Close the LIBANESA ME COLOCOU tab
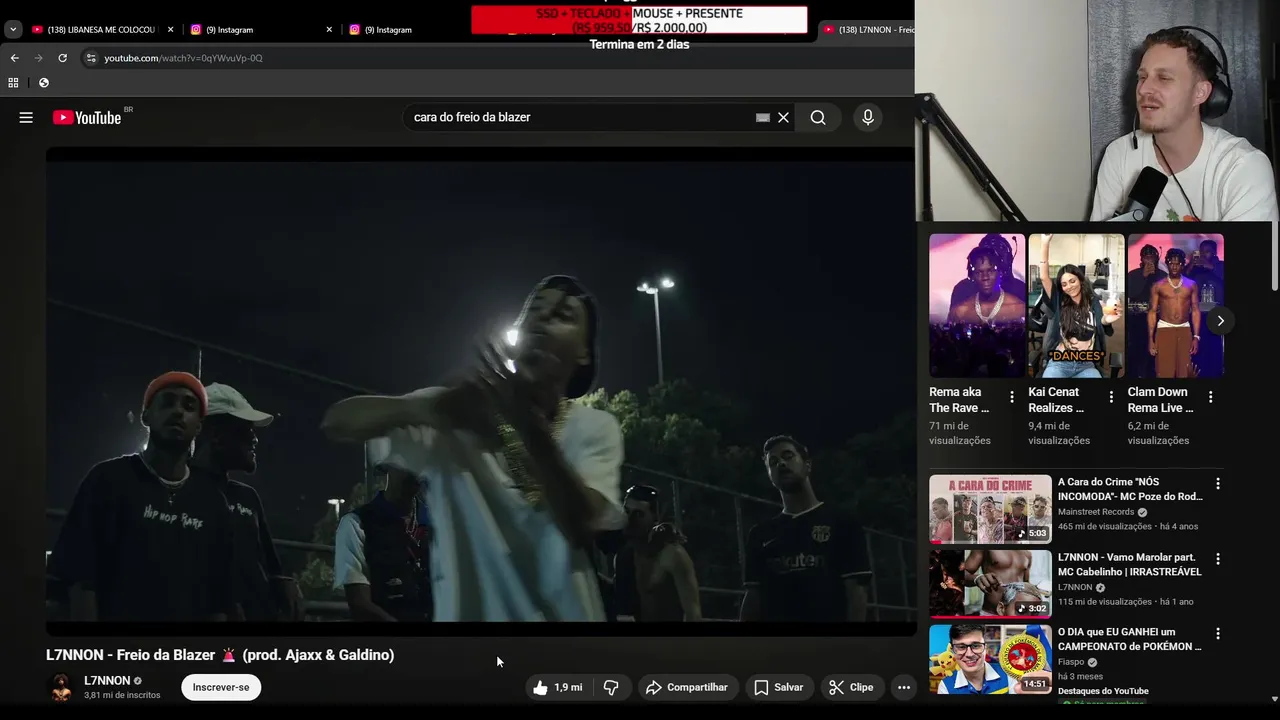Viewport: 1280px width, 720px height. (170, 29)
